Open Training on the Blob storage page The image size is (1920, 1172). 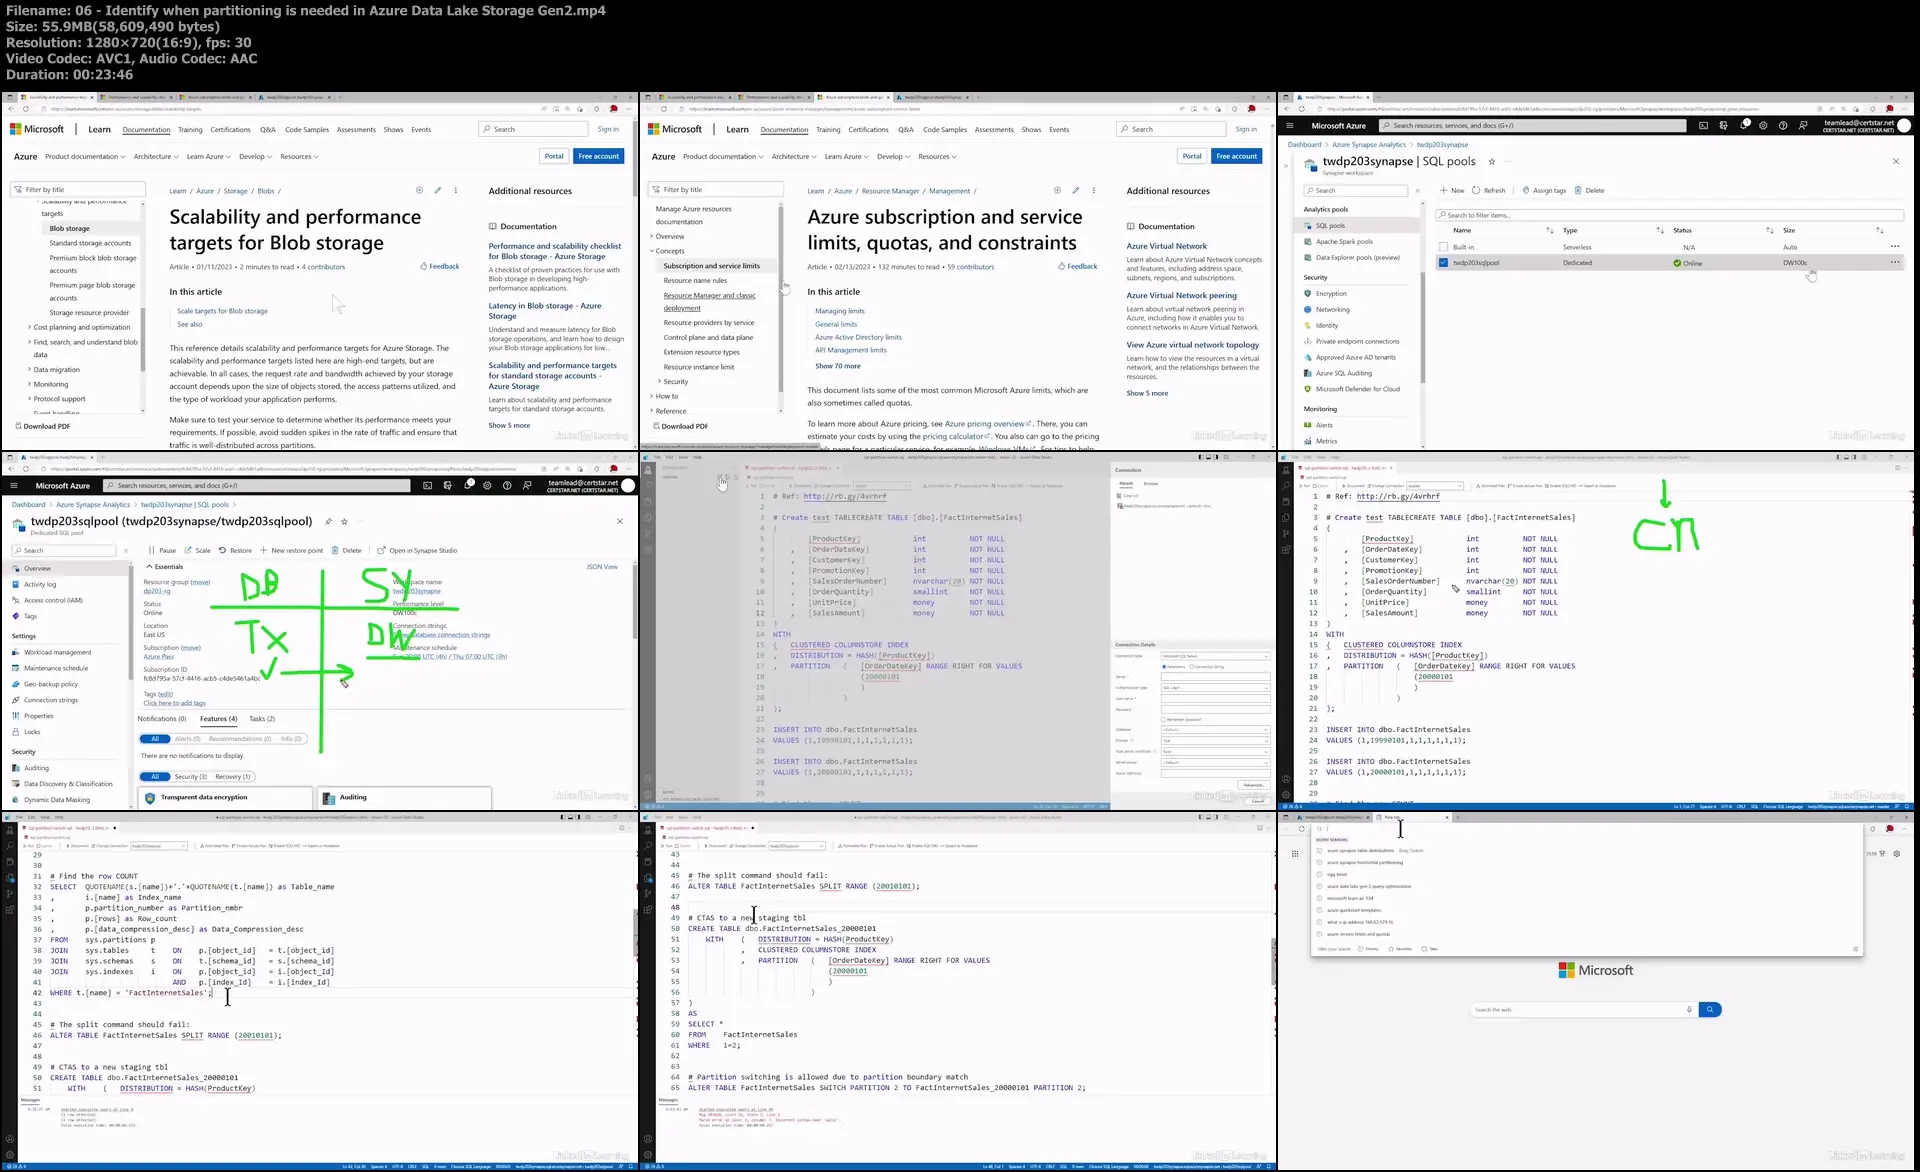(190, 130)
